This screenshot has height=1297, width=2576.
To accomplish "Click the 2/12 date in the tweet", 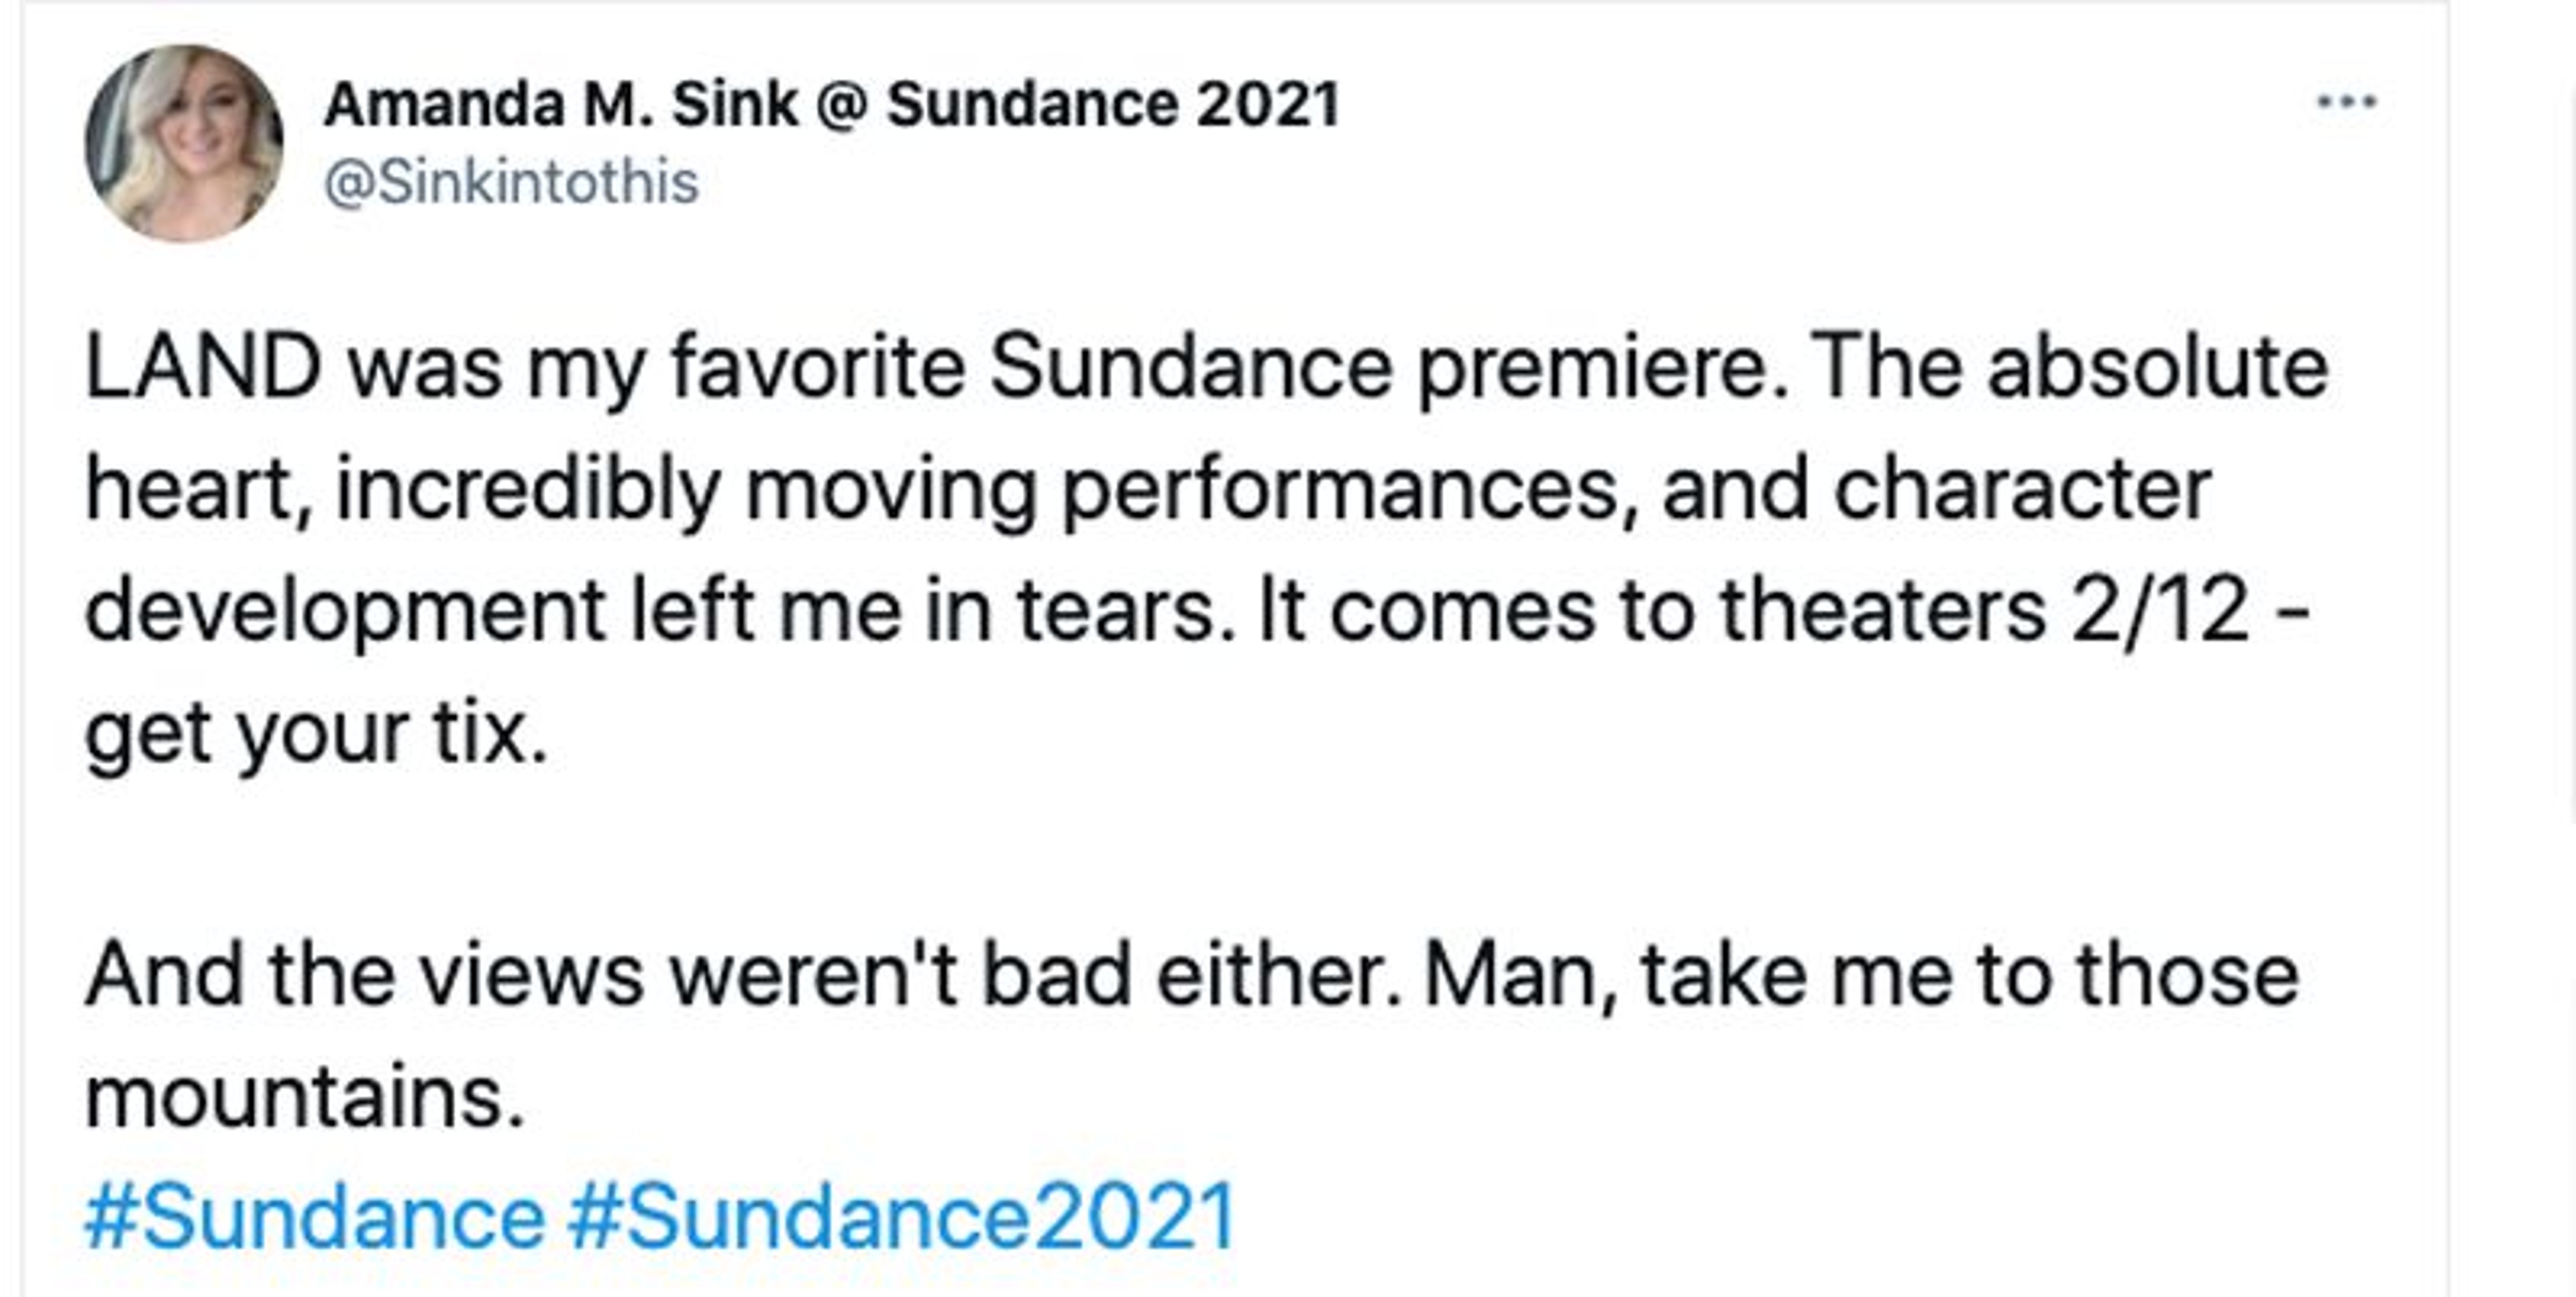I will 2160,610.
